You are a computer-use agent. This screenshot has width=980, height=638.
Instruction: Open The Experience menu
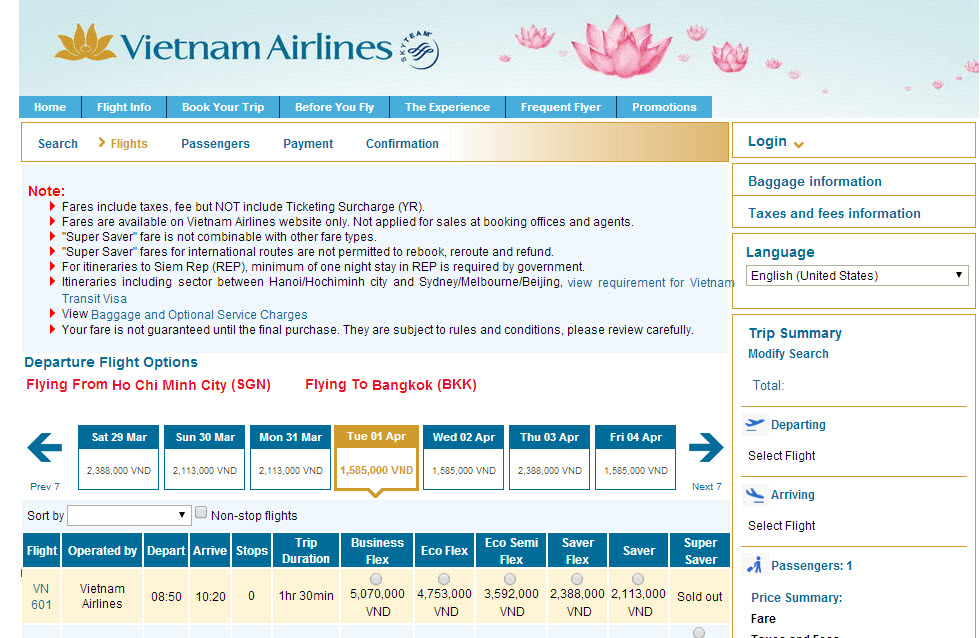pos(448,107)
